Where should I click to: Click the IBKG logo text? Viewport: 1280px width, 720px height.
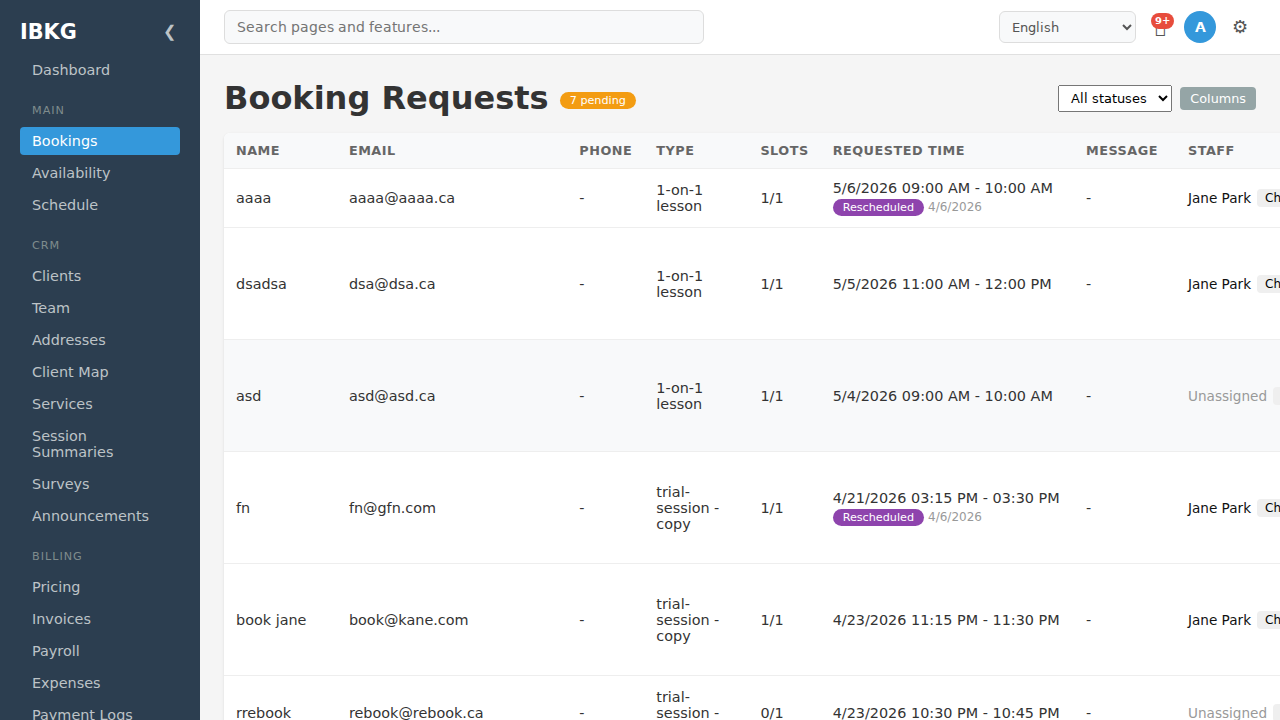click(48, 31)
